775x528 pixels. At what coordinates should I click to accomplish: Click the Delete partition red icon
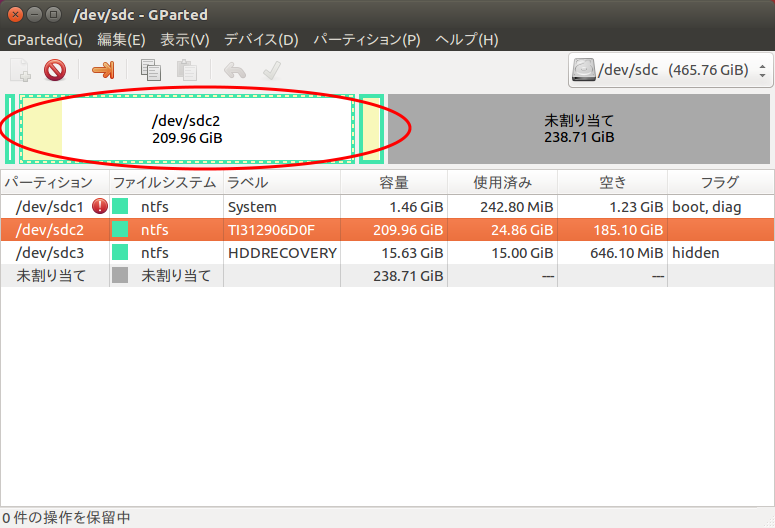pos(55,70)
